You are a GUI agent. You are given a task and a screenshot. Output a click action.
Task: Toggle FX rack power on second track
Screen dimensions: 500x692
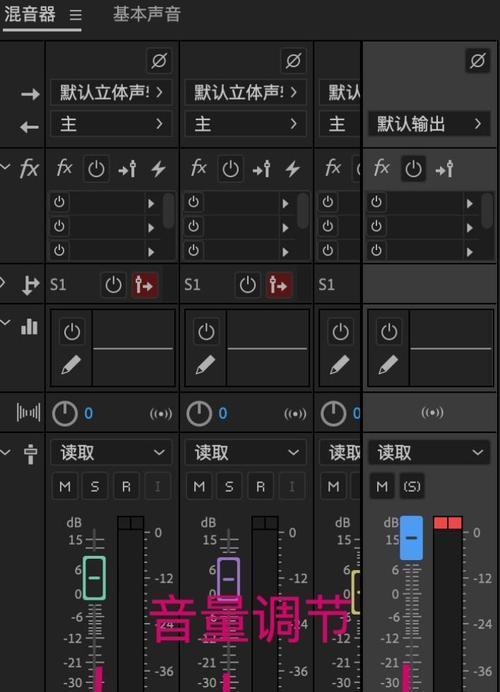click(x=230, y=169)
